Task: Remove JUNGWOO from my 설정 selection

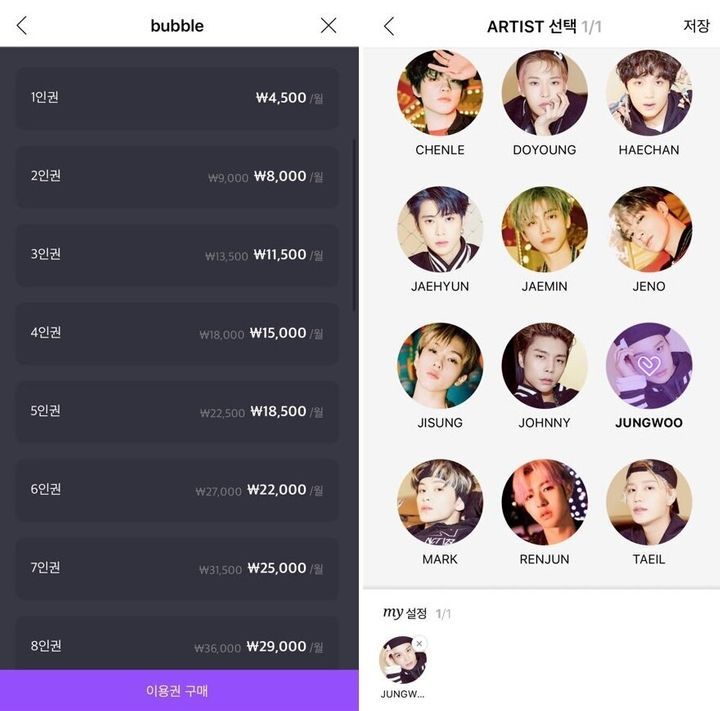Action: 419,643
